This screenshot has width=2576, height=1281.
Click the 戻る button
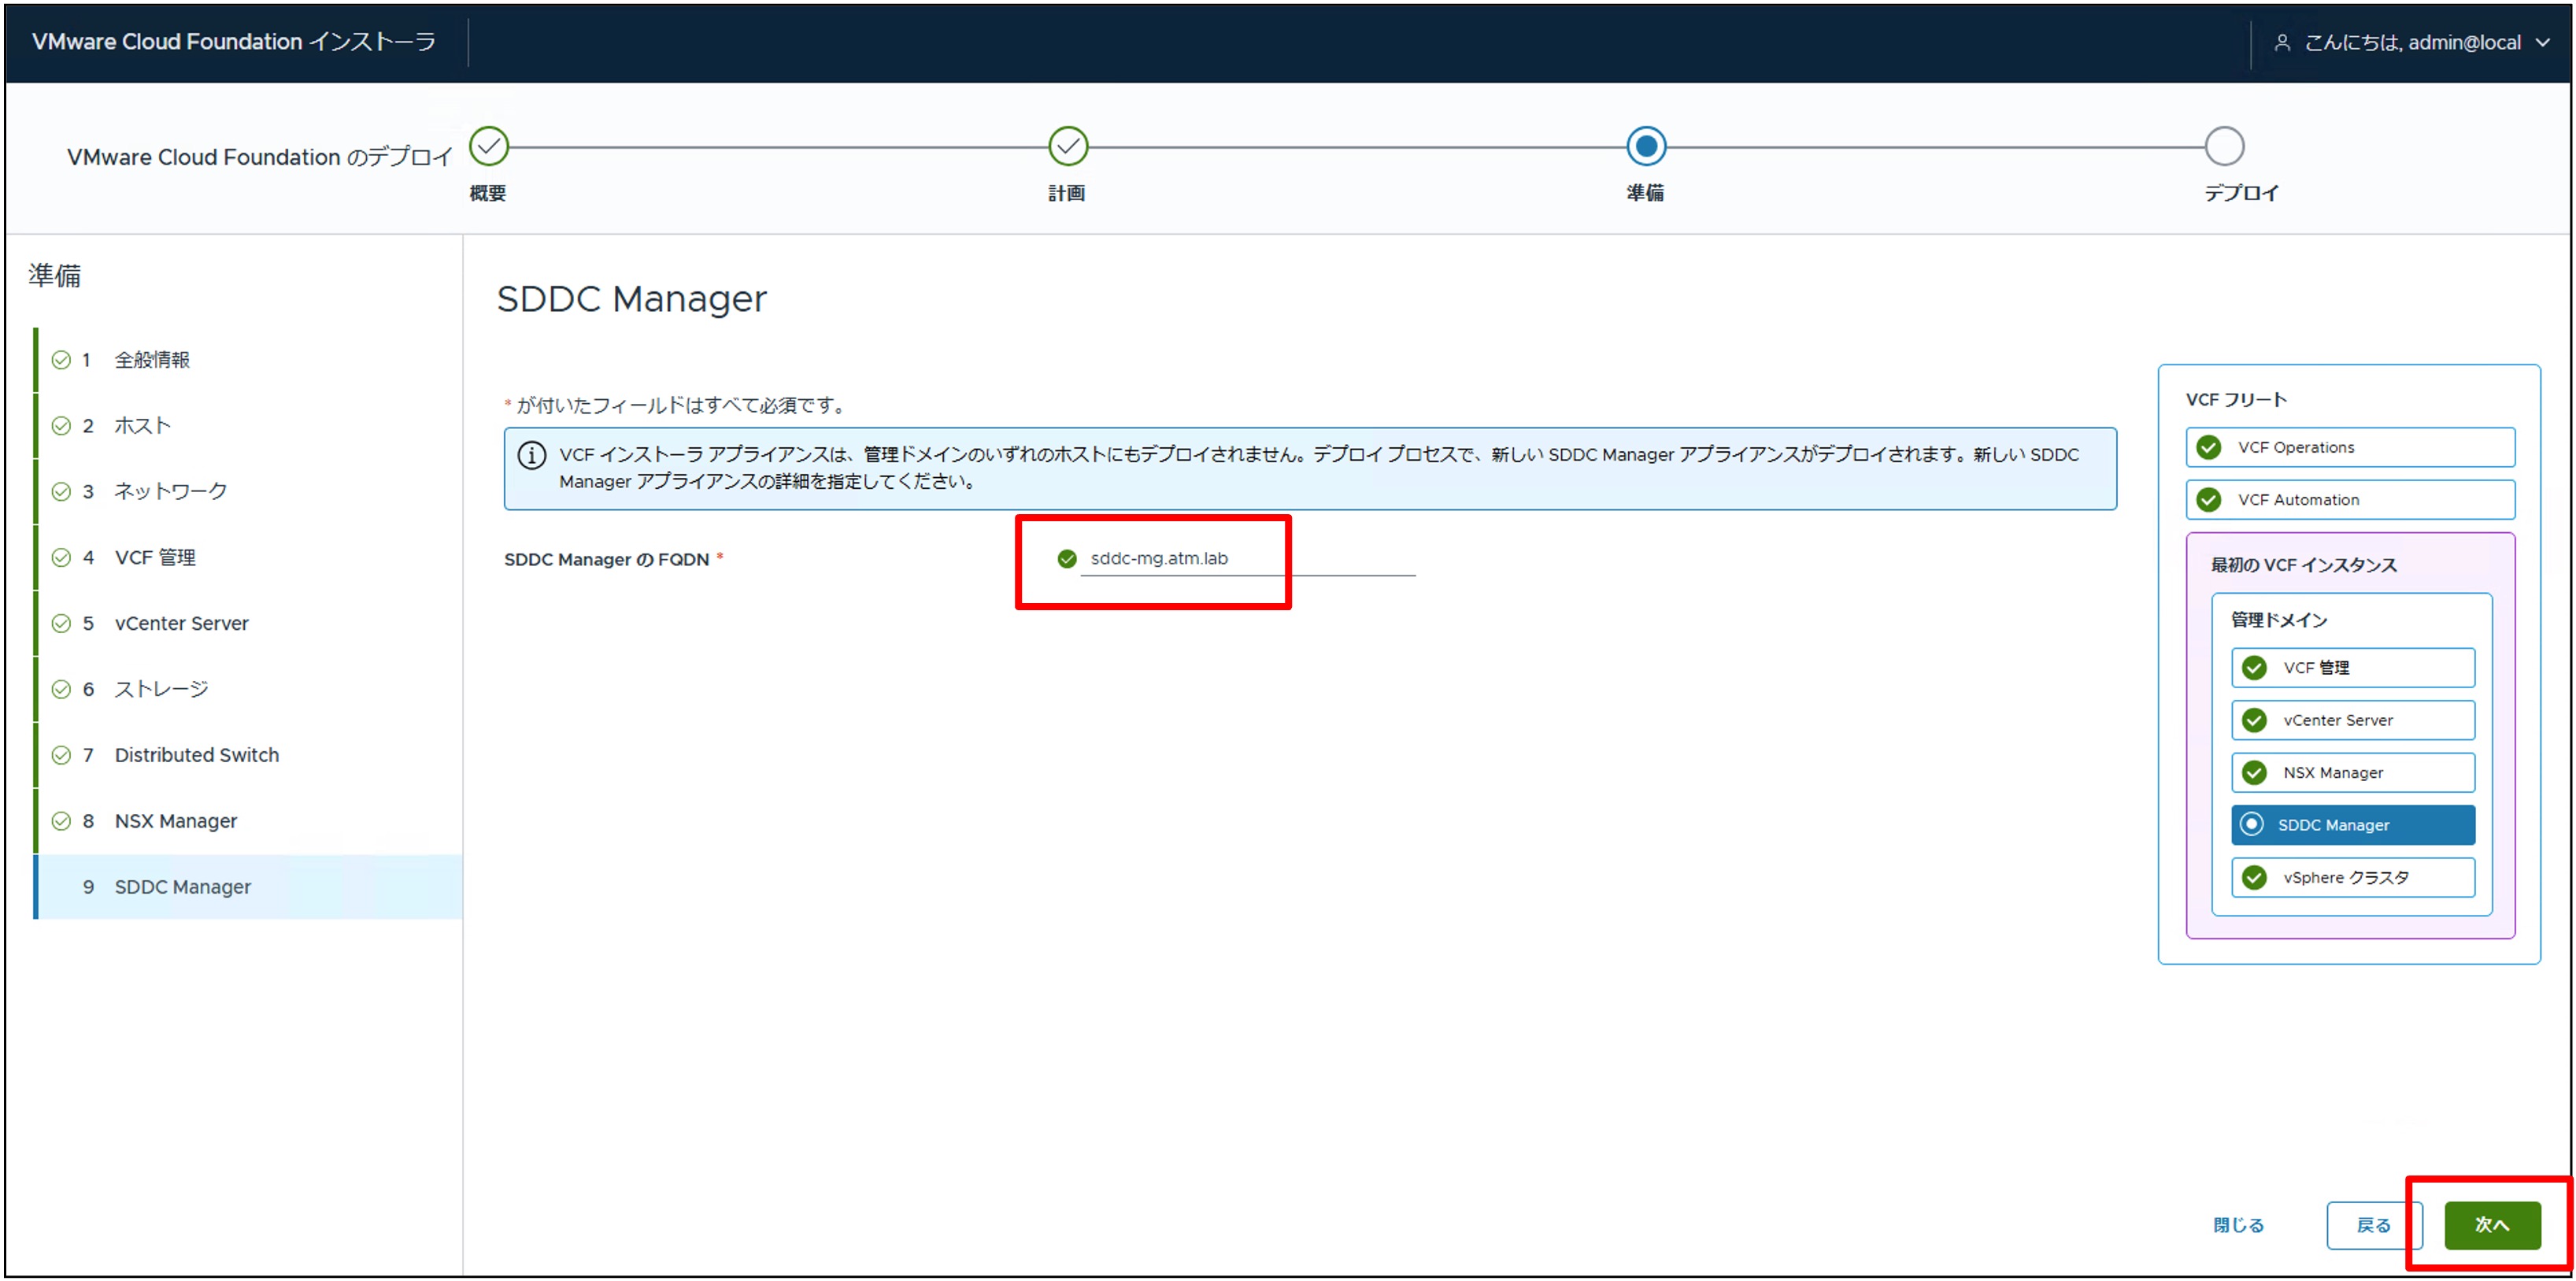click(x=2374, y=1226)
